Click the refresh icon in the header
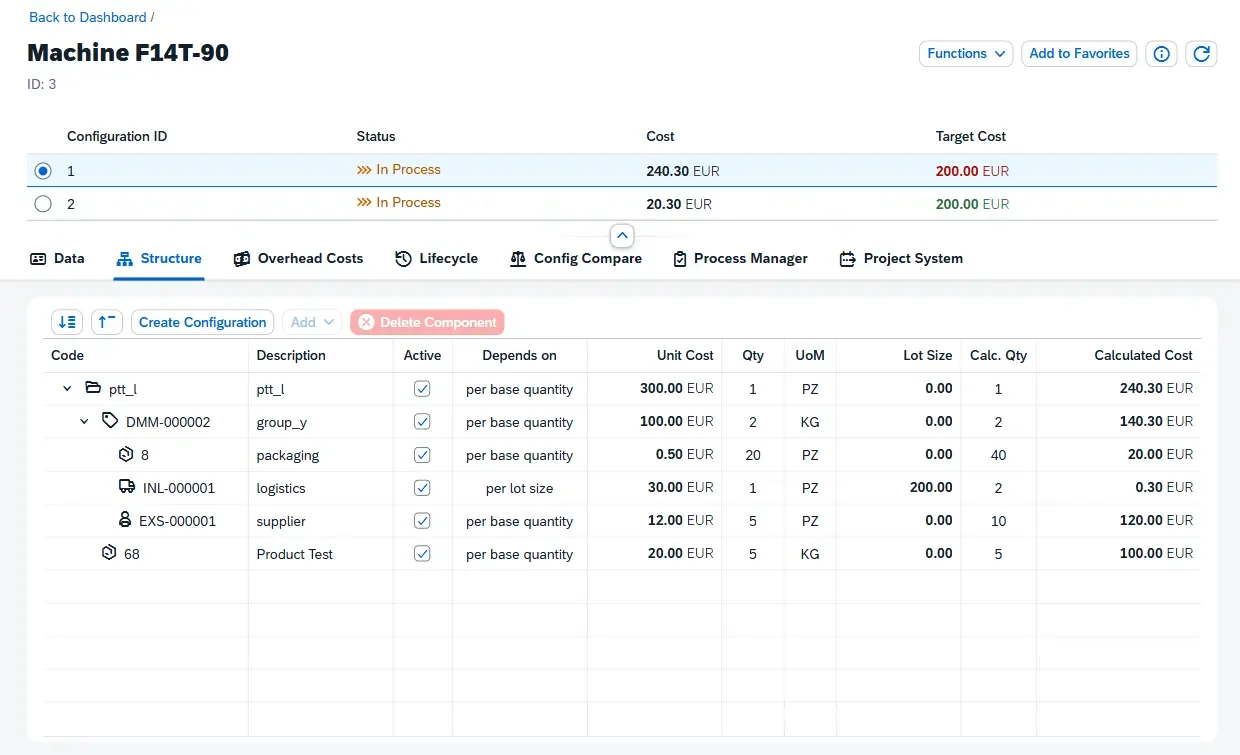This screenshot has height=755, width=1240. pyautogui.click(x=1201, y=53)
